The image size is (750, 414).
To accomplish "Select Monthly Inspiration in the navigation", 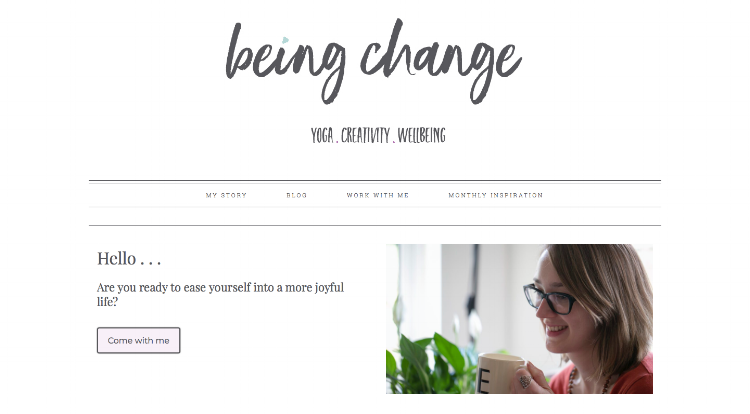I will coord(496,195).
